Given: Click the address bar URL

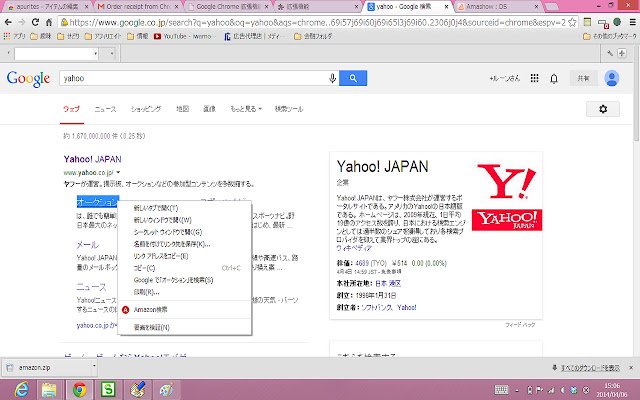Looking at the screenshot, I should (317, 22).
